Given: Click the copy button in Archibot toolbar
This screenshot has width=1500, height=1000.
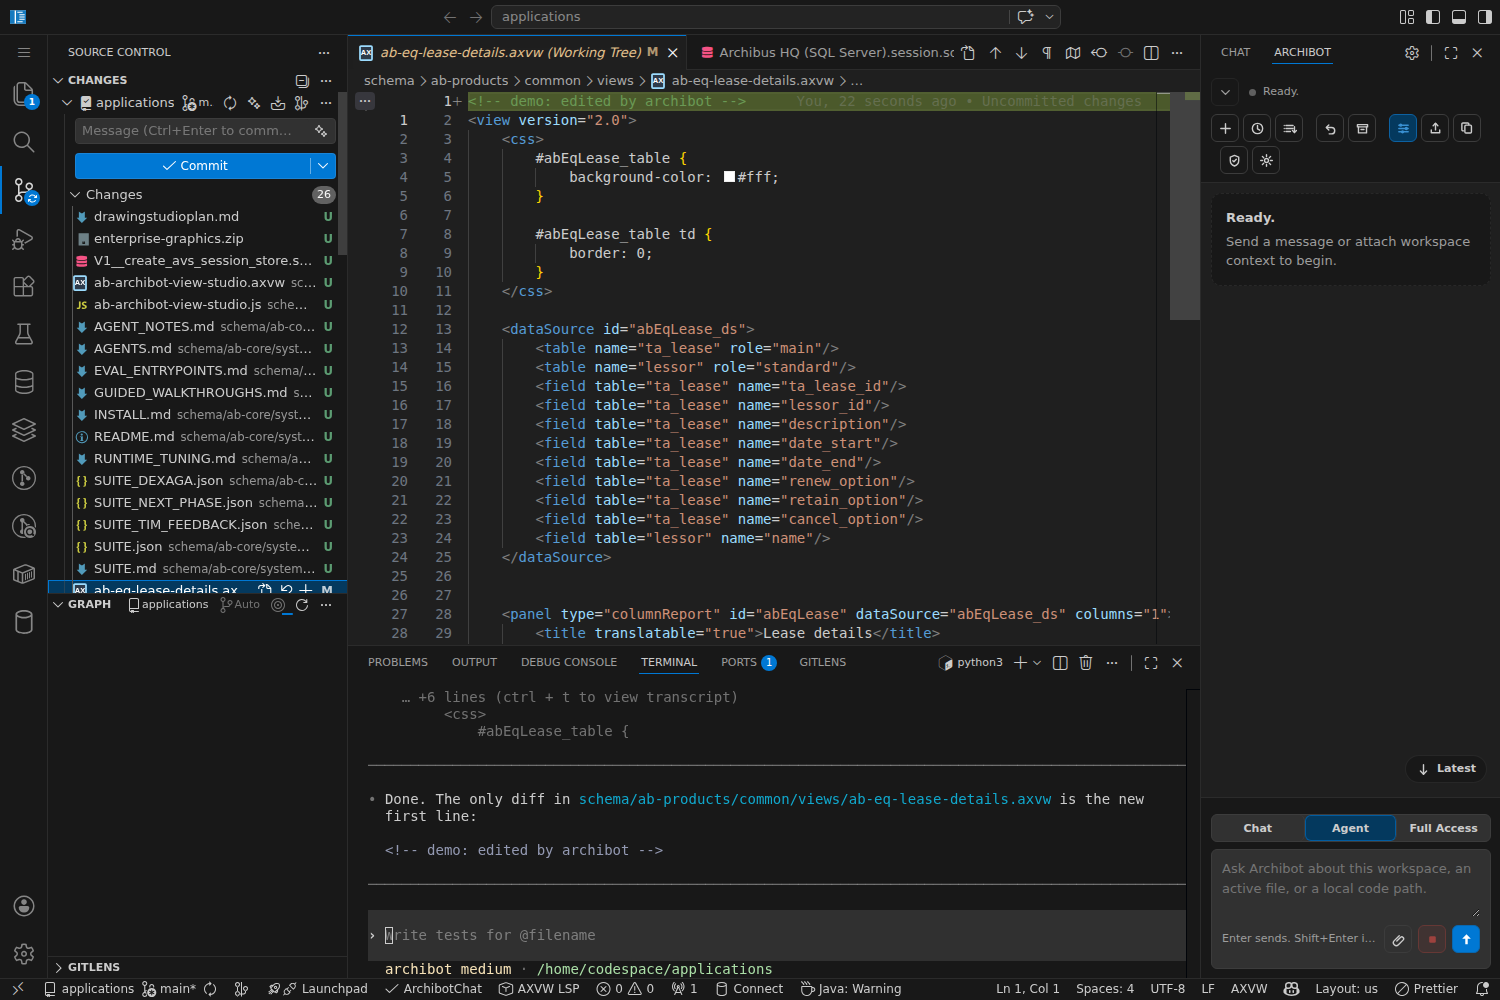Looking at the screenshot, I should pyautogui.click(x=1467, y=128).
